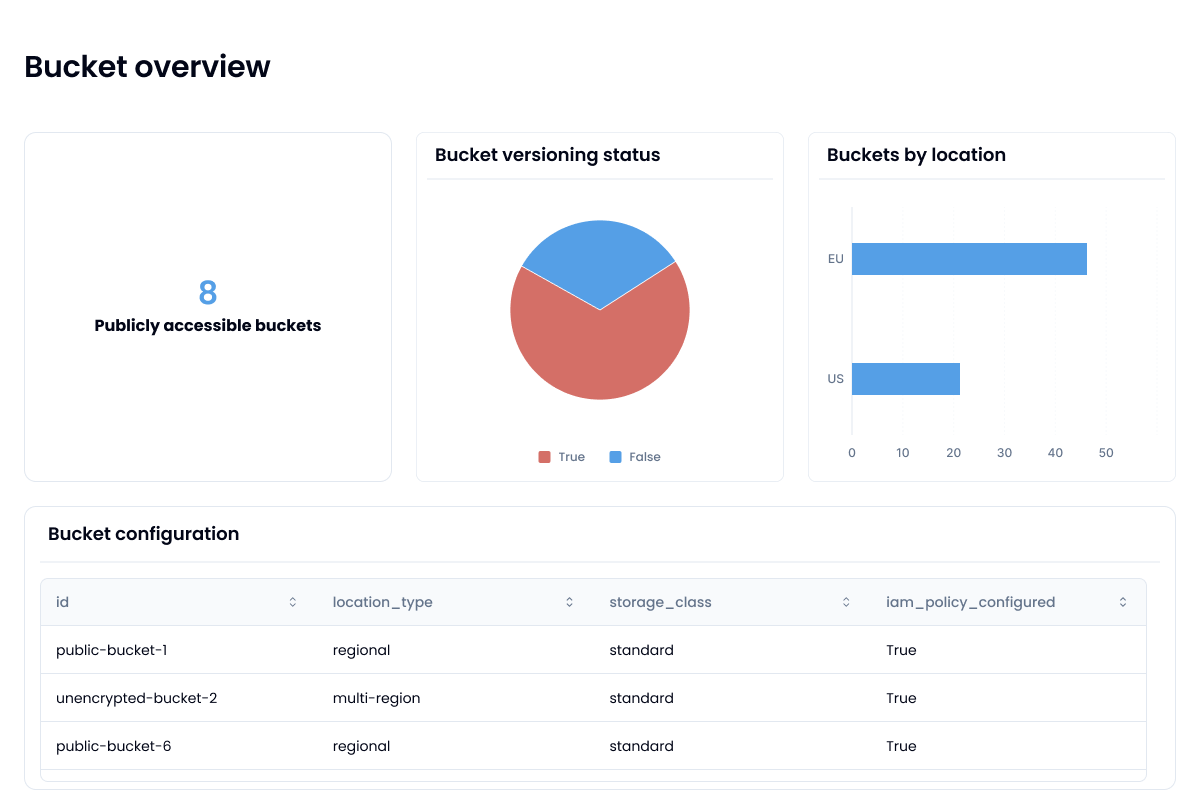
Task: Click the US bar in the location chart
Action: click(x=905, y=378)
